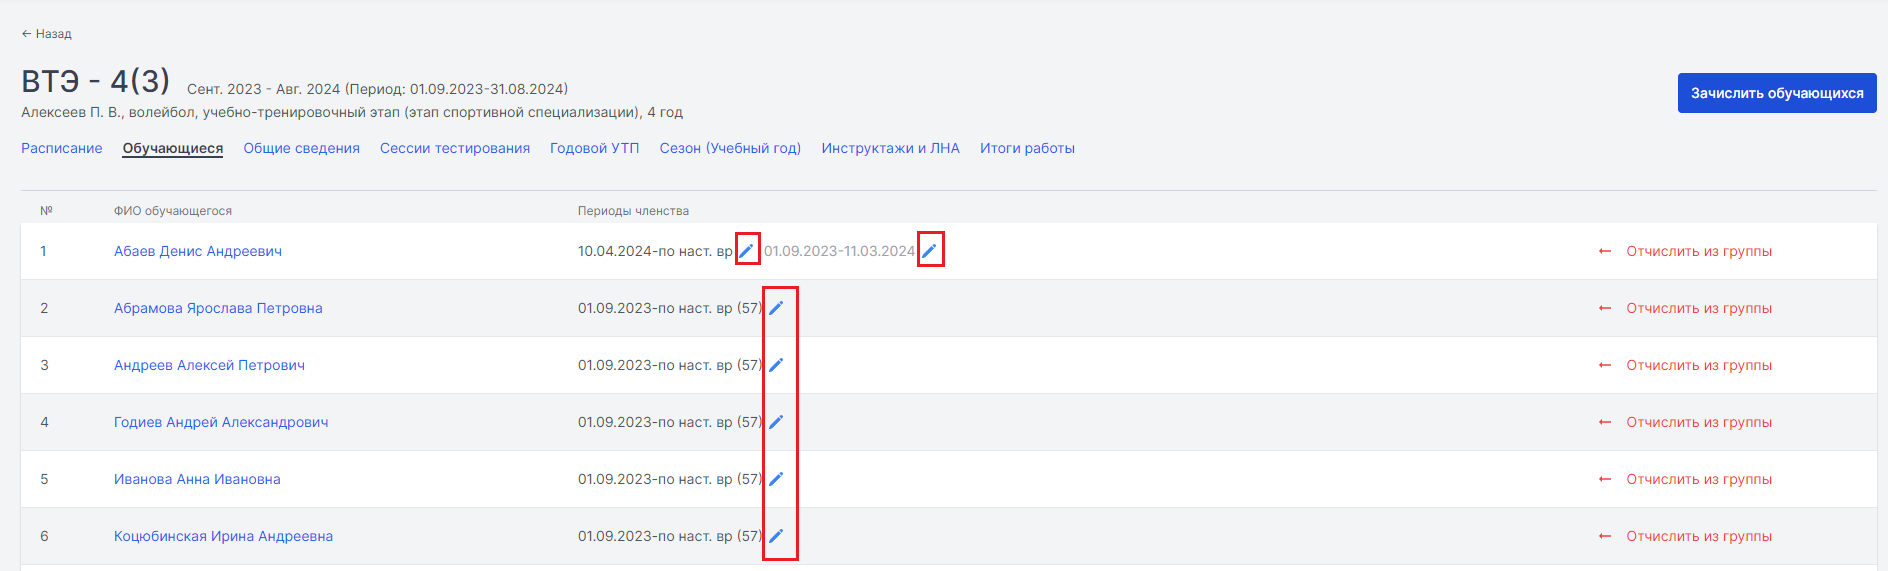The width and height of the screenshot is (1888, 571).
Task: Click the pencil icon for Иванова Анна Ивановна
Action: [776, 479]
